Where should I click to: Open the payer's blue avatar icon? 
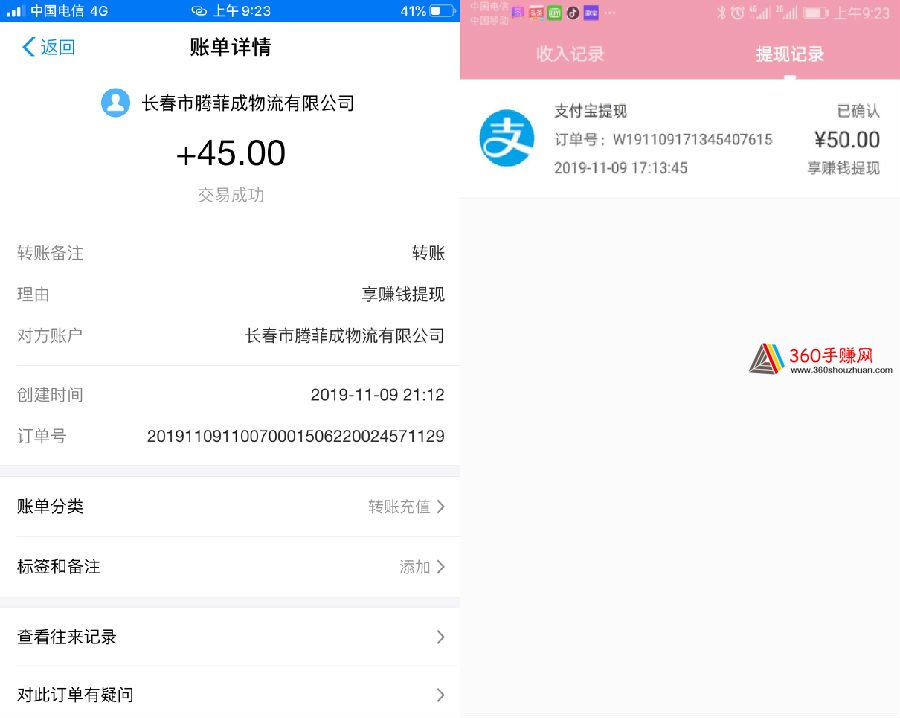click(x=115, y=103)
